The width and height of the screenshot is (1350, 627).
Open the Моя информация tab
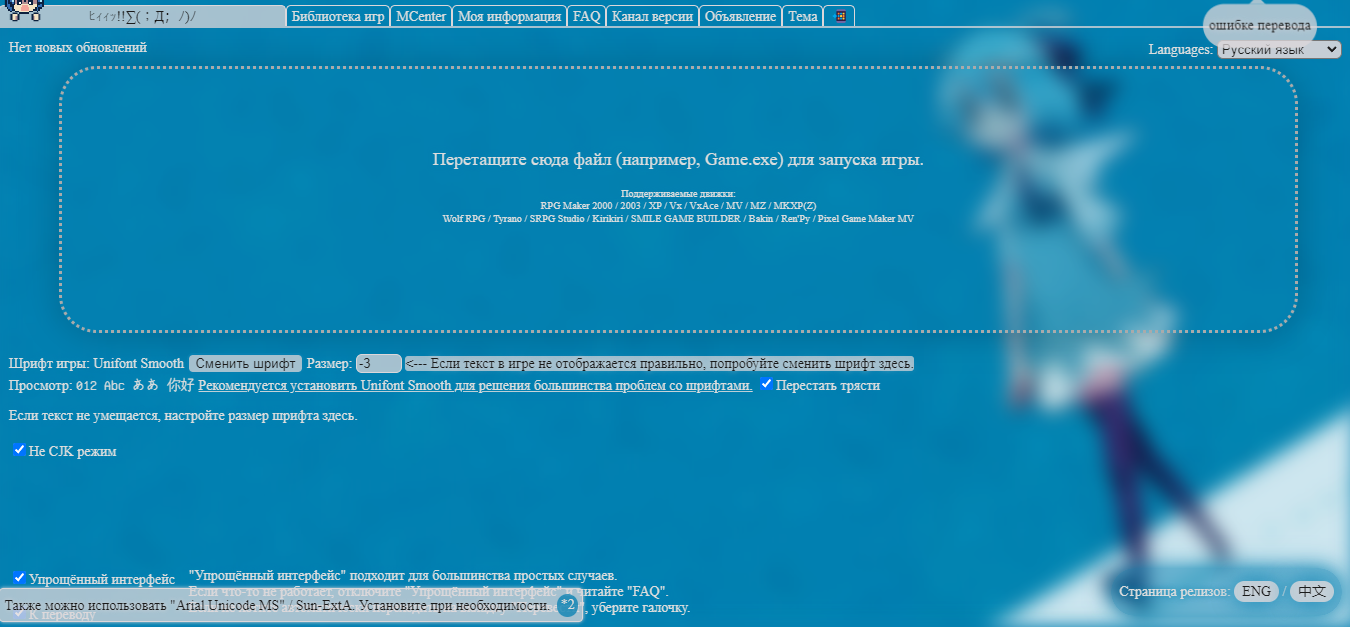pos(509,16)
